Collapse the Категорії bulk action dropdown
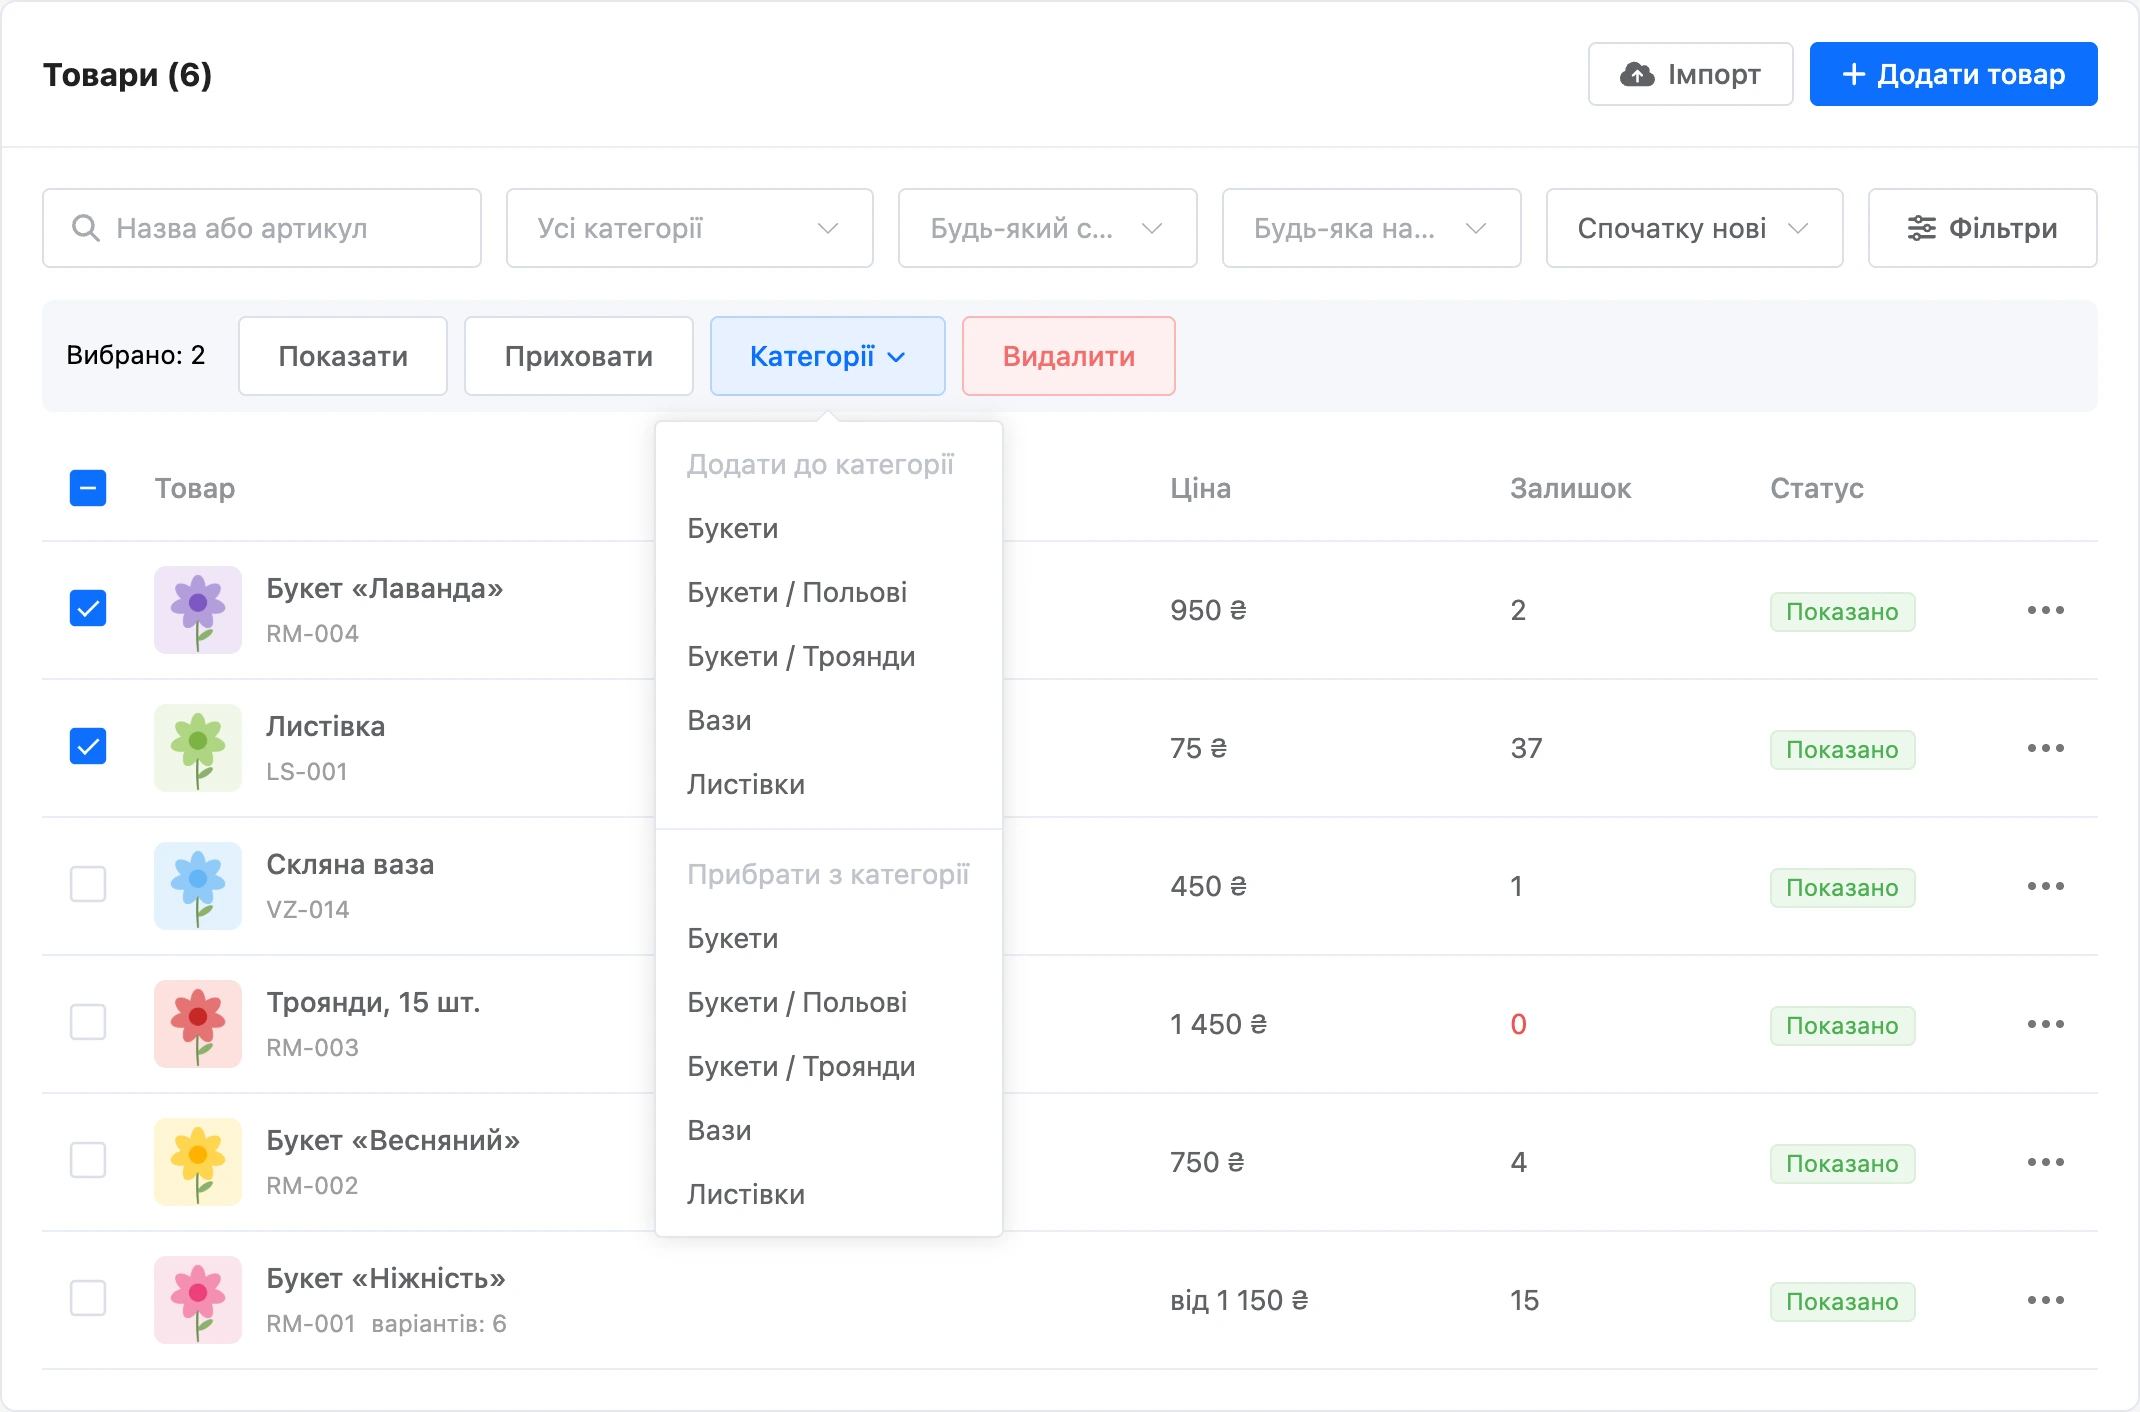Screen dimensions: 2140x1412 (828, 356)
